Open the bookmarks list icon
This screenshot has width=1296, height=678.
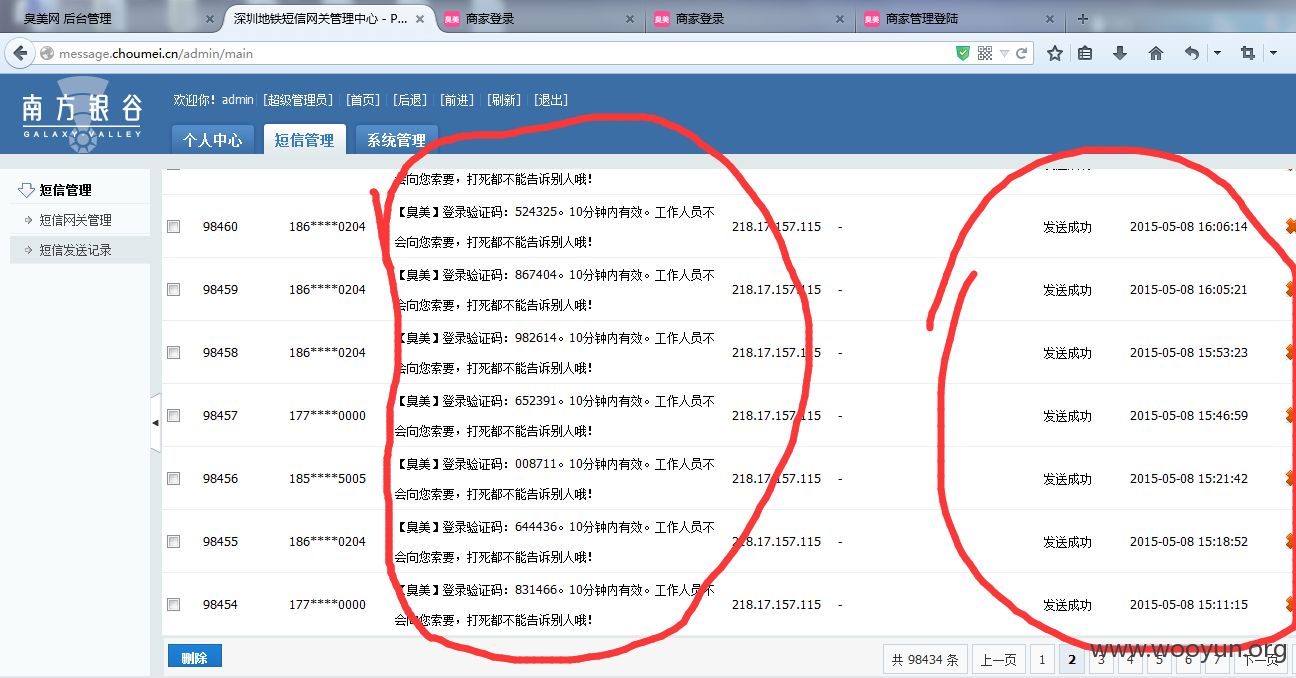[x=1085, y=53]
